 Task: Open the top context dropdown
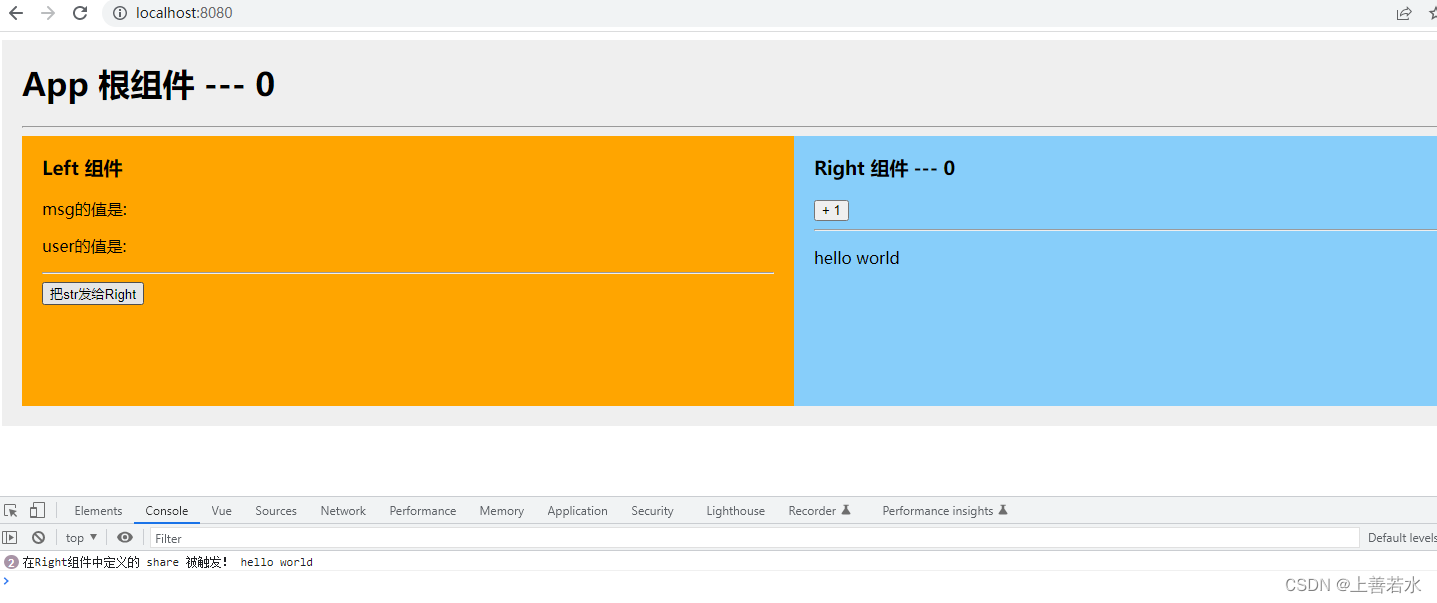point(82,537)
